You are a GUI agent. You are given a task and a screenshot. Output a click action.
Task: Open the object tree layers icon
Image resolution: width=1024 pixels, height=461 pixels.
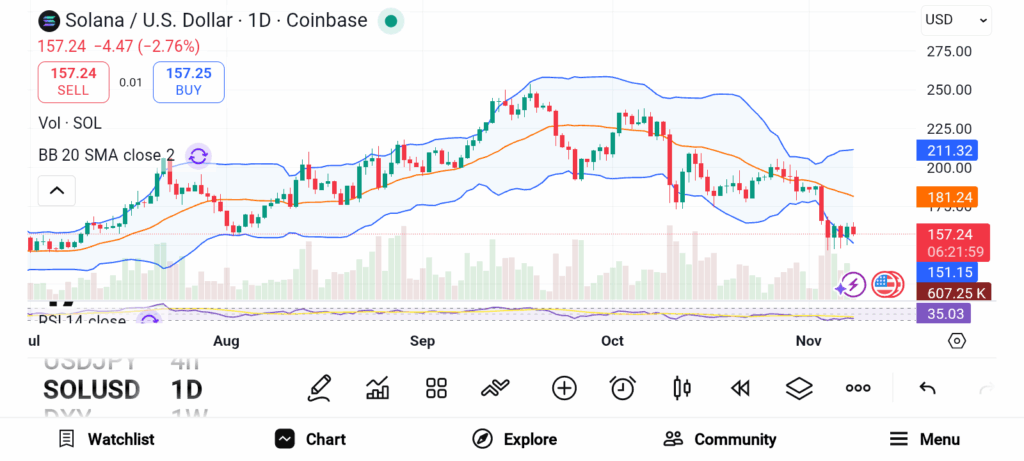(x=799, y=388)
